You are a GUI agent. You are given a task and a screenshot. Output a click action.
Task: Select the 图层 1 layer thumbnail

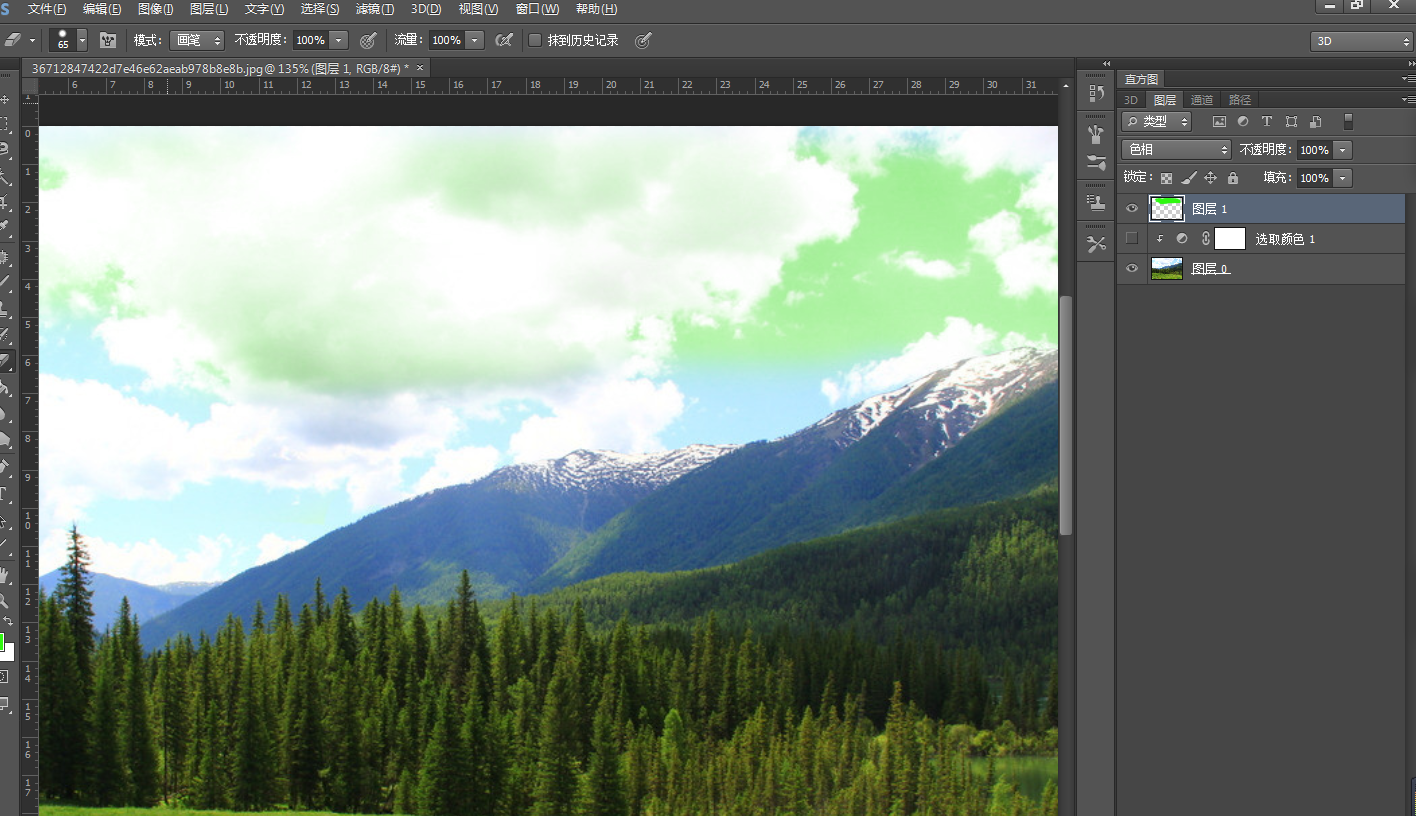click(1167, 208)
